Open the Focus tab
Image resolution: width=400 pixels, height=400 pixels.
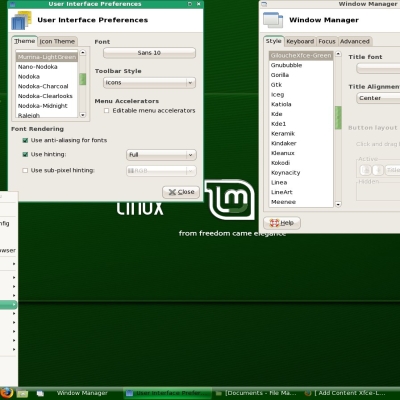[327, 41]
